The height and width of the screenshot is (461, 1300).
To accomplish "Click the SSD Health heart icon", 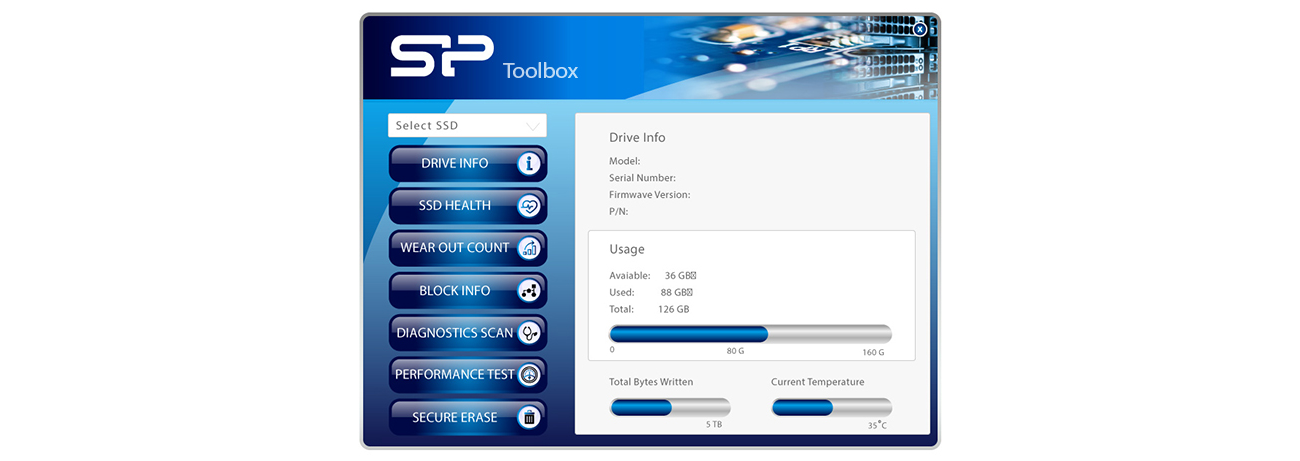I will 529,206.
